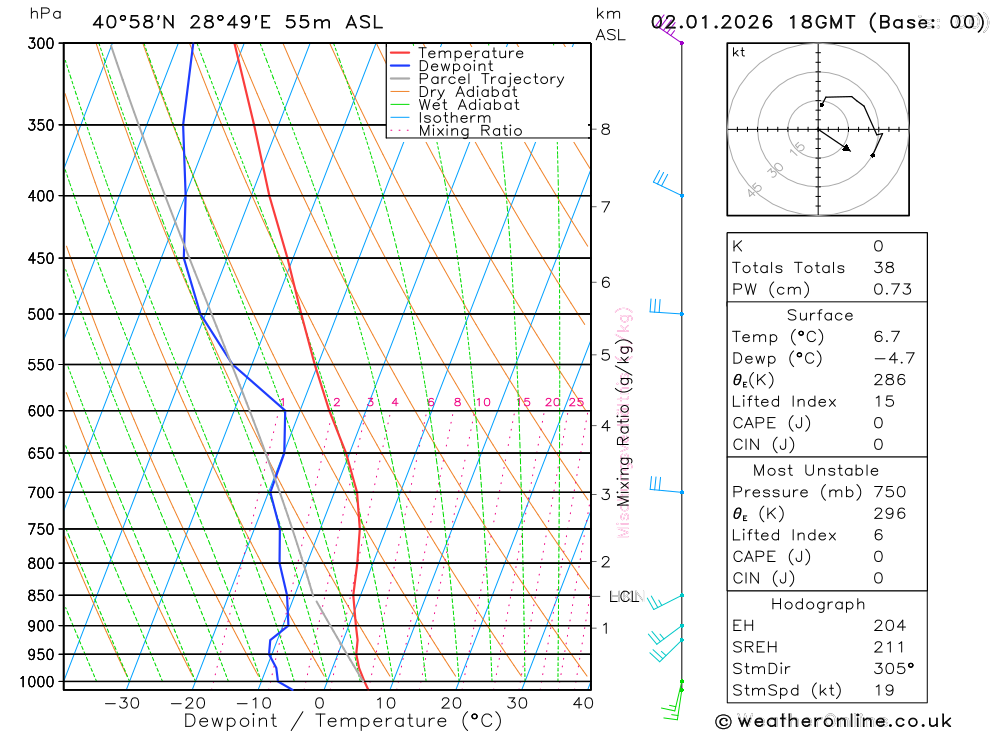Click the wind barb at 400 hPa
The image size is (1000, 733).
click(666, 184)
